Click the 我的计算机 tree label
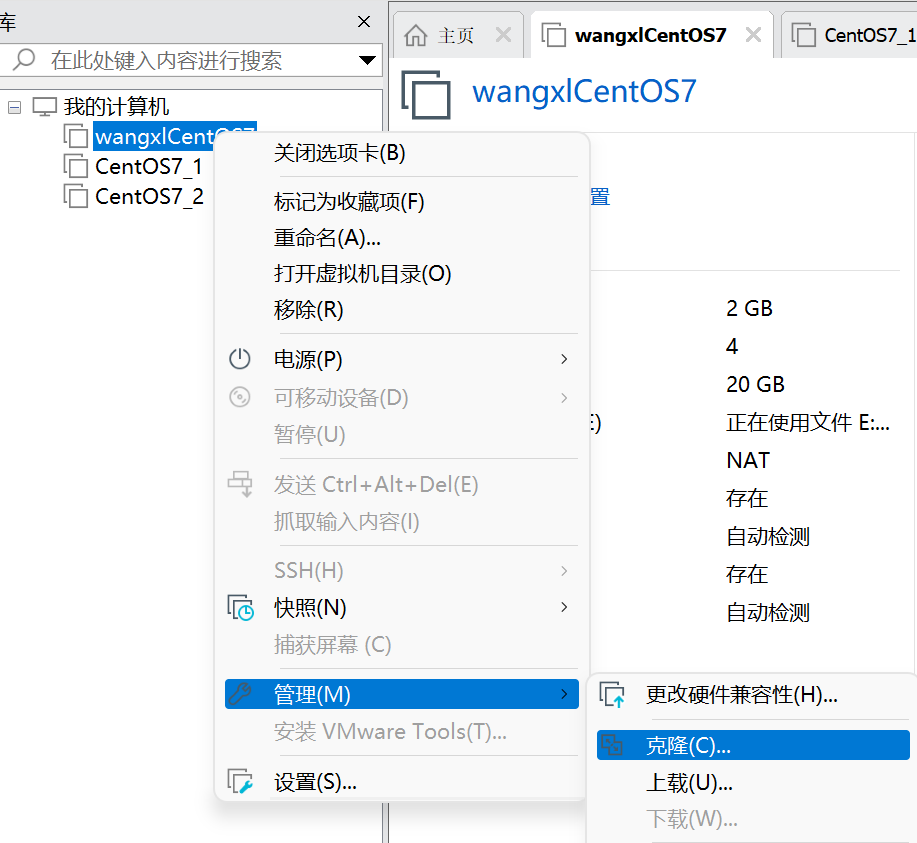917x843 pixels. (116, 106)
